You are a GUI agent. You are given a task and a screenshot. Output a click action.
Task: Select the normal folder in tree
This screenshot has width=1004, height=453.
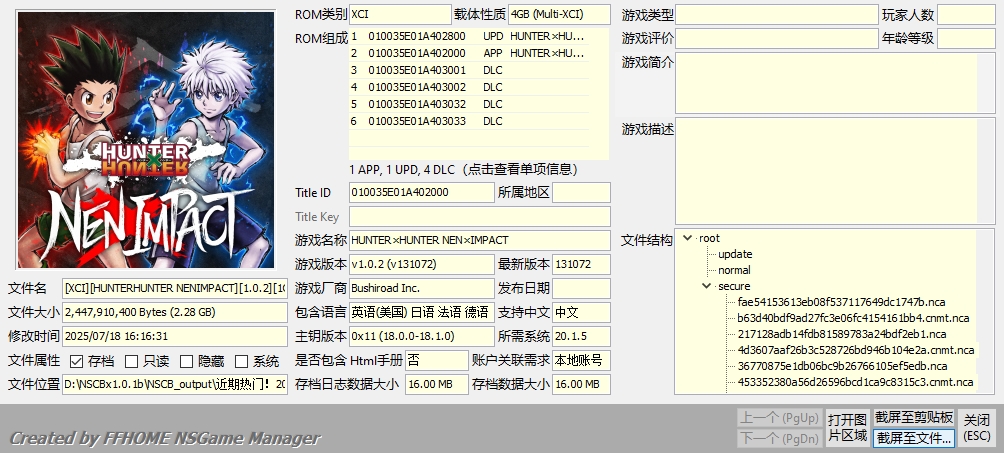click(x=734, y=270)
